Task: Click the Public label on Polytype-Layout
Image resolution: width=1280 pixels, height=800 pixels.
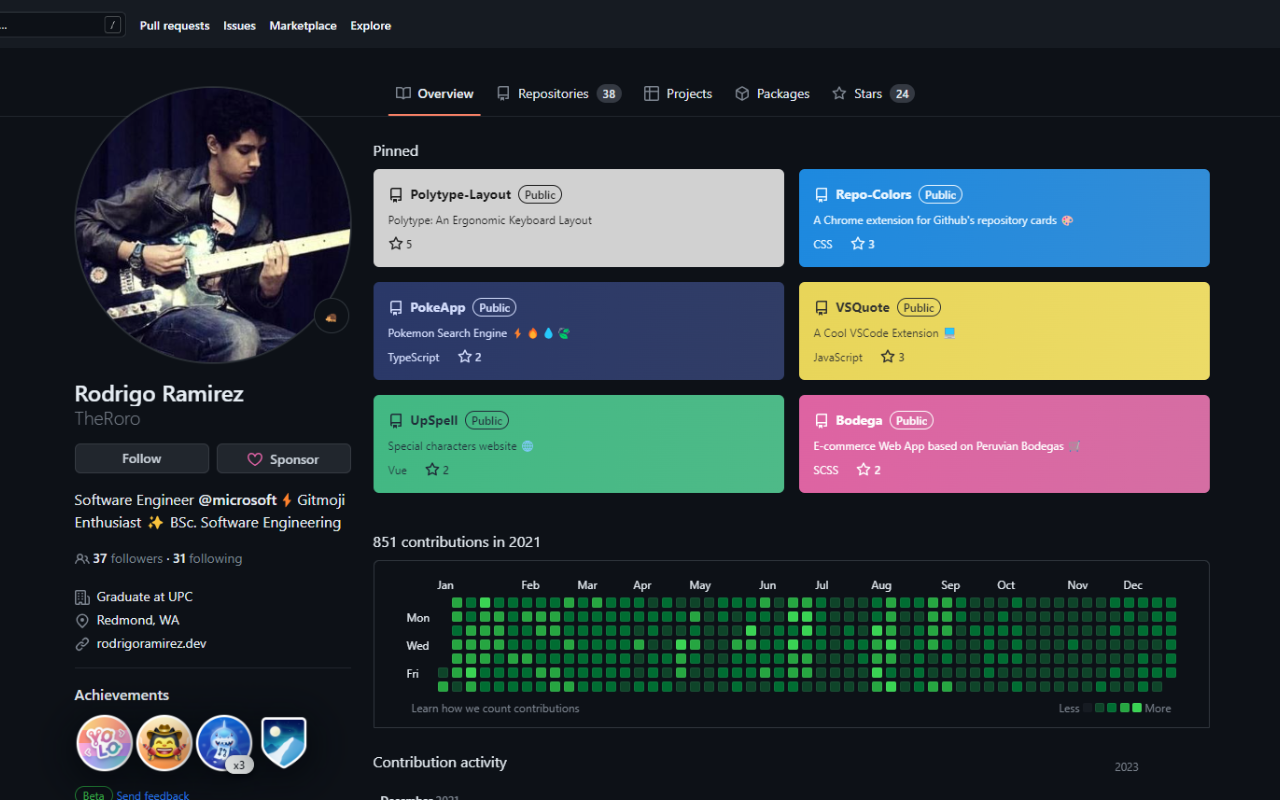Action: tap(540, 195)
